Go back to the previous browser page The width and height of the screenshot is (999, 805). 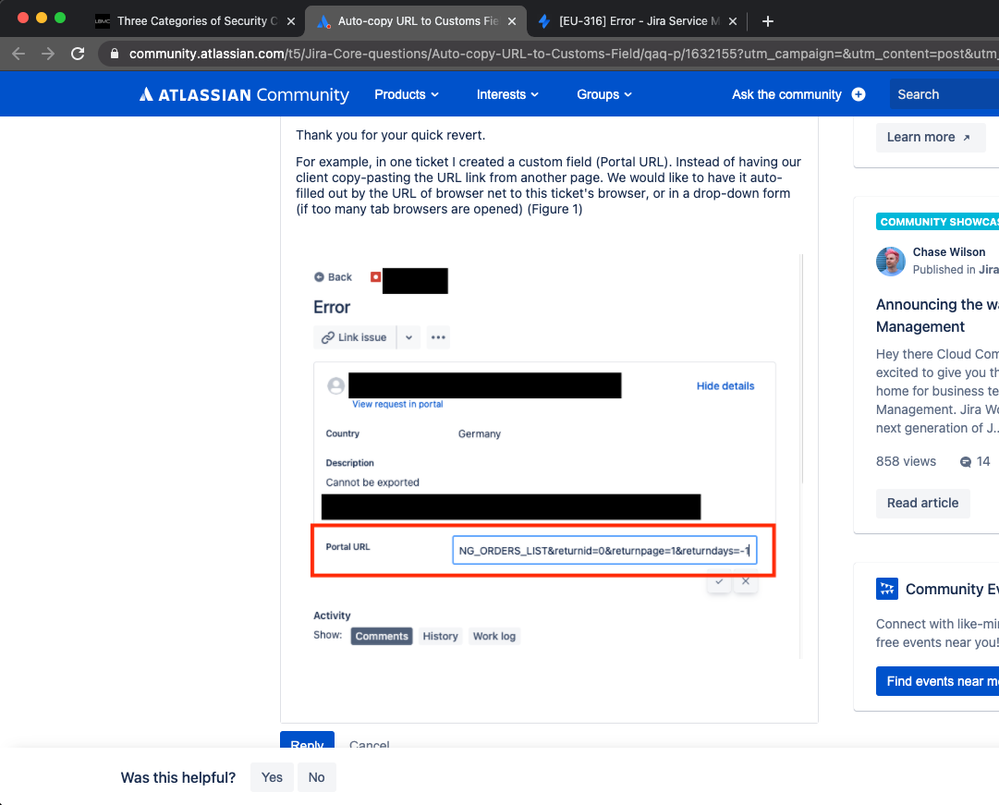[18, 53]
